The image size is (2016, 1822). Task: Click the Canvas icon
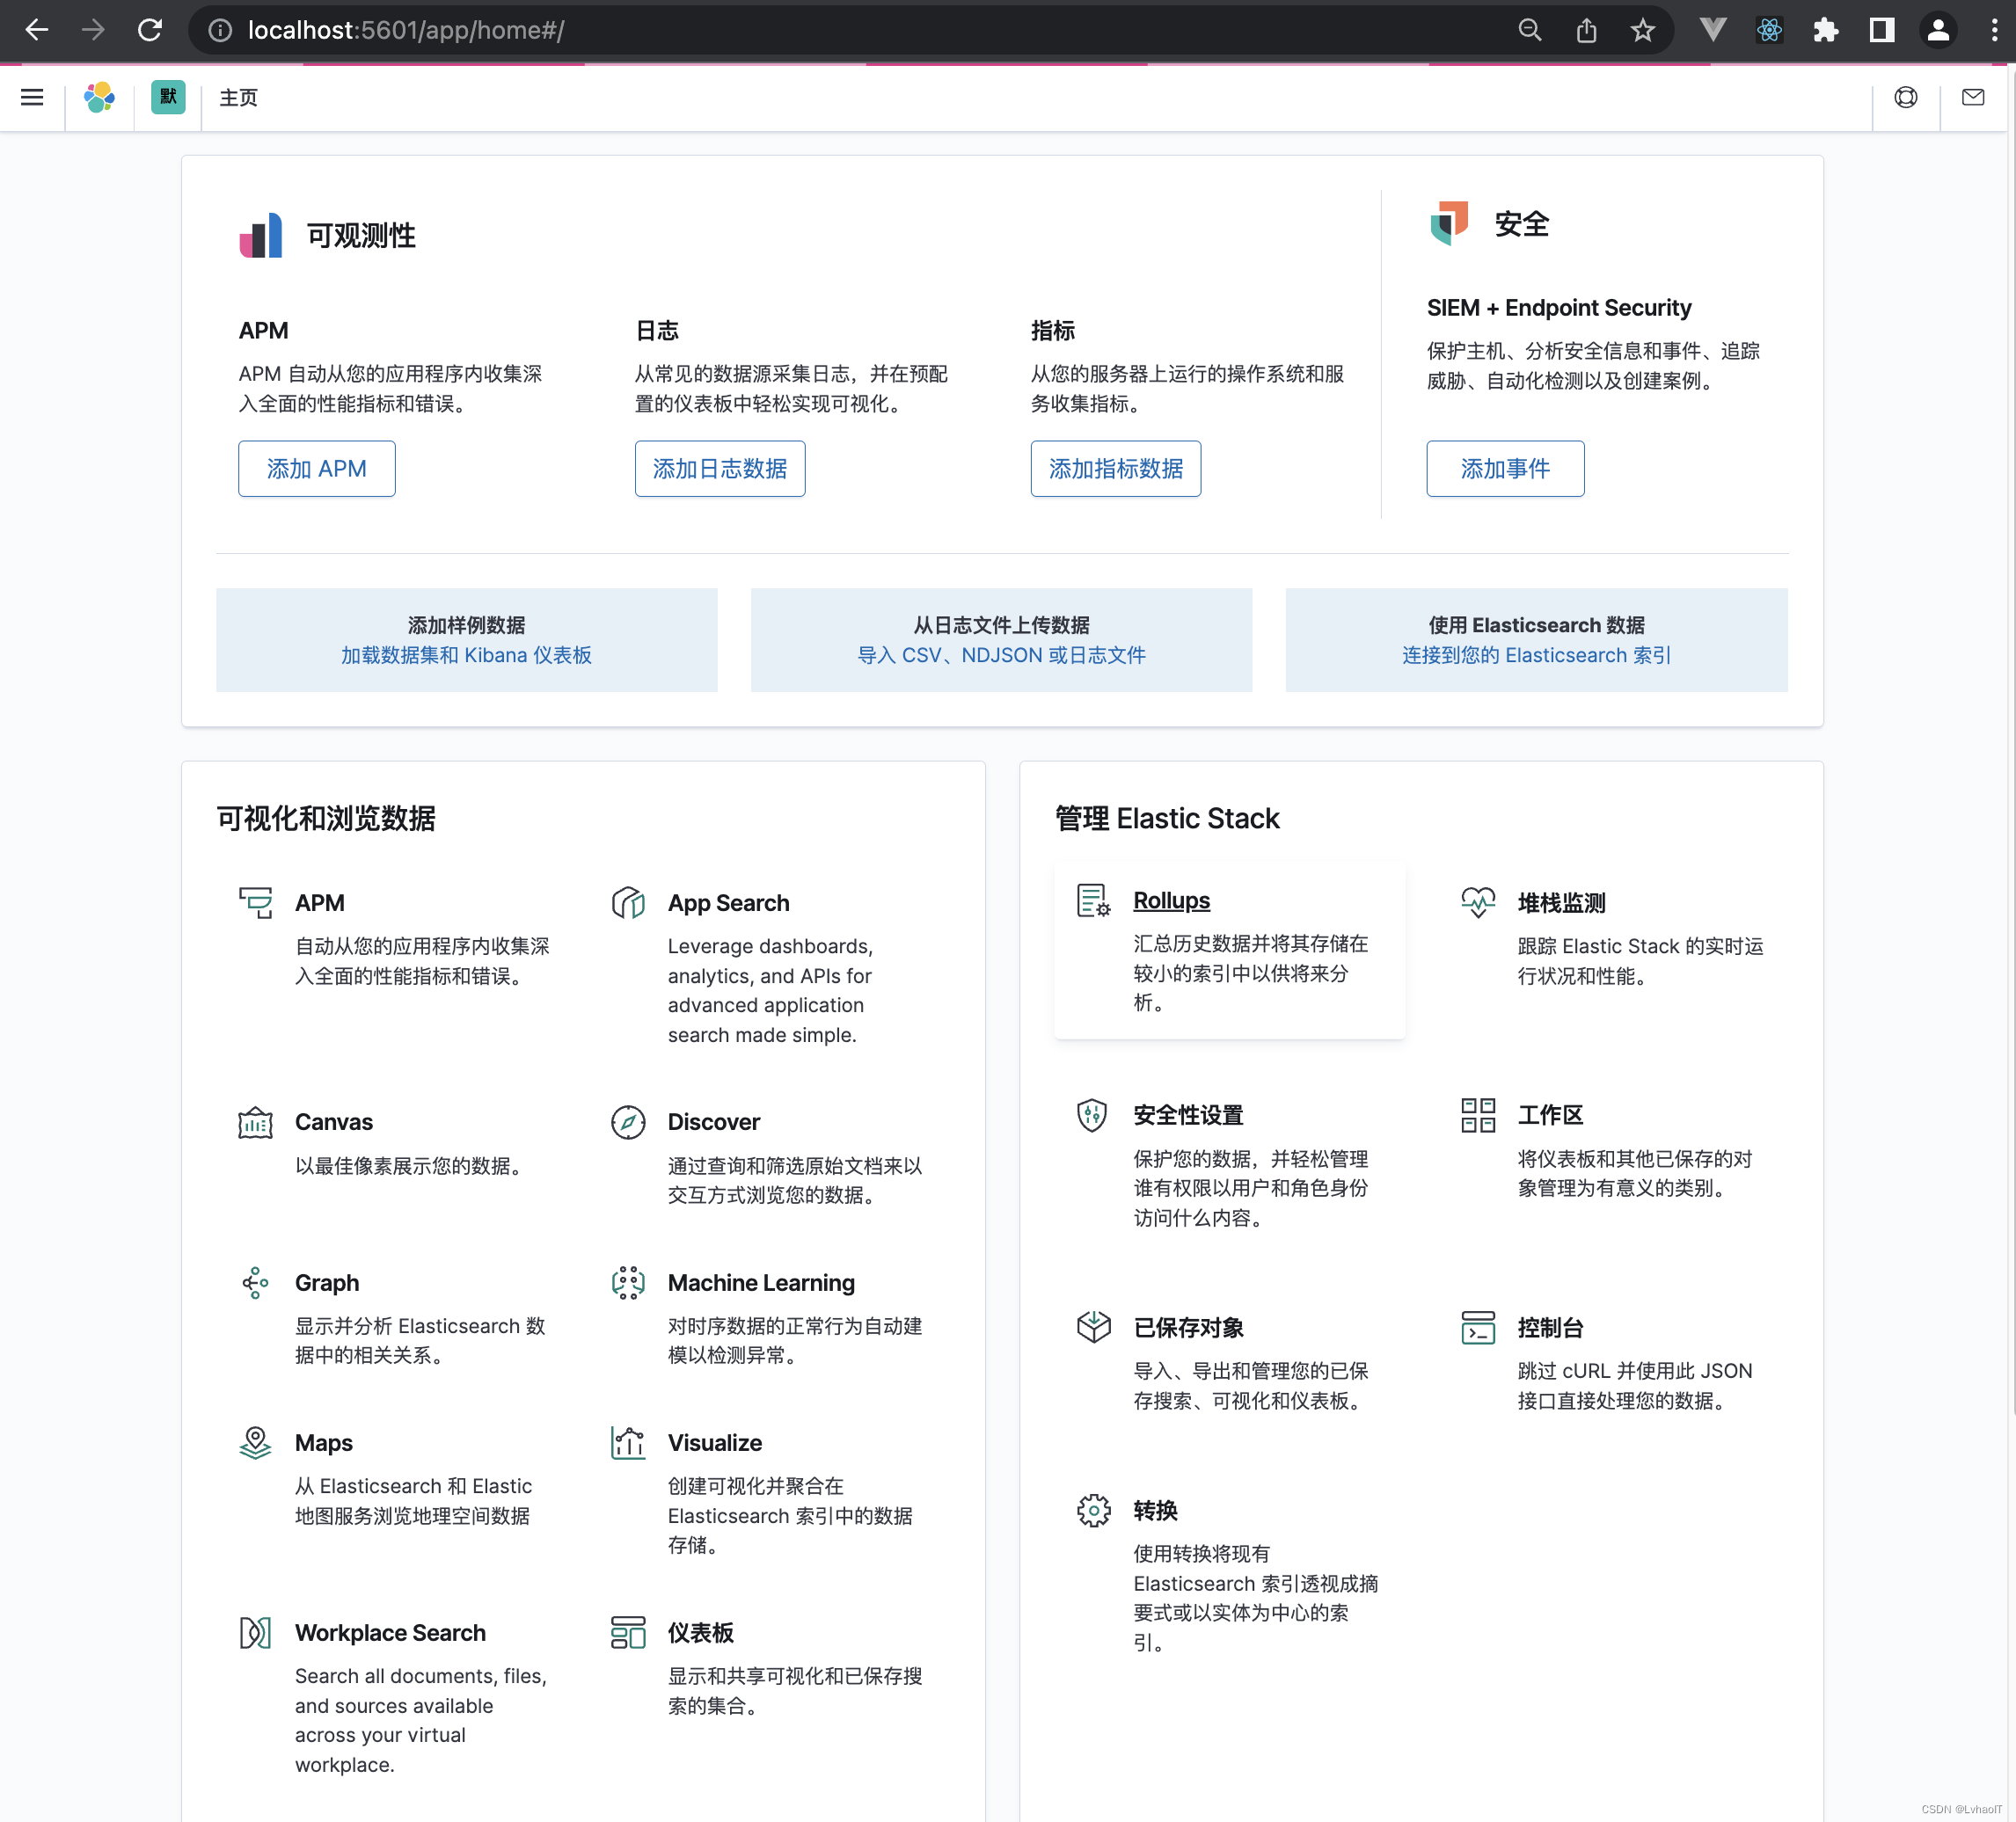(255, 1122)
